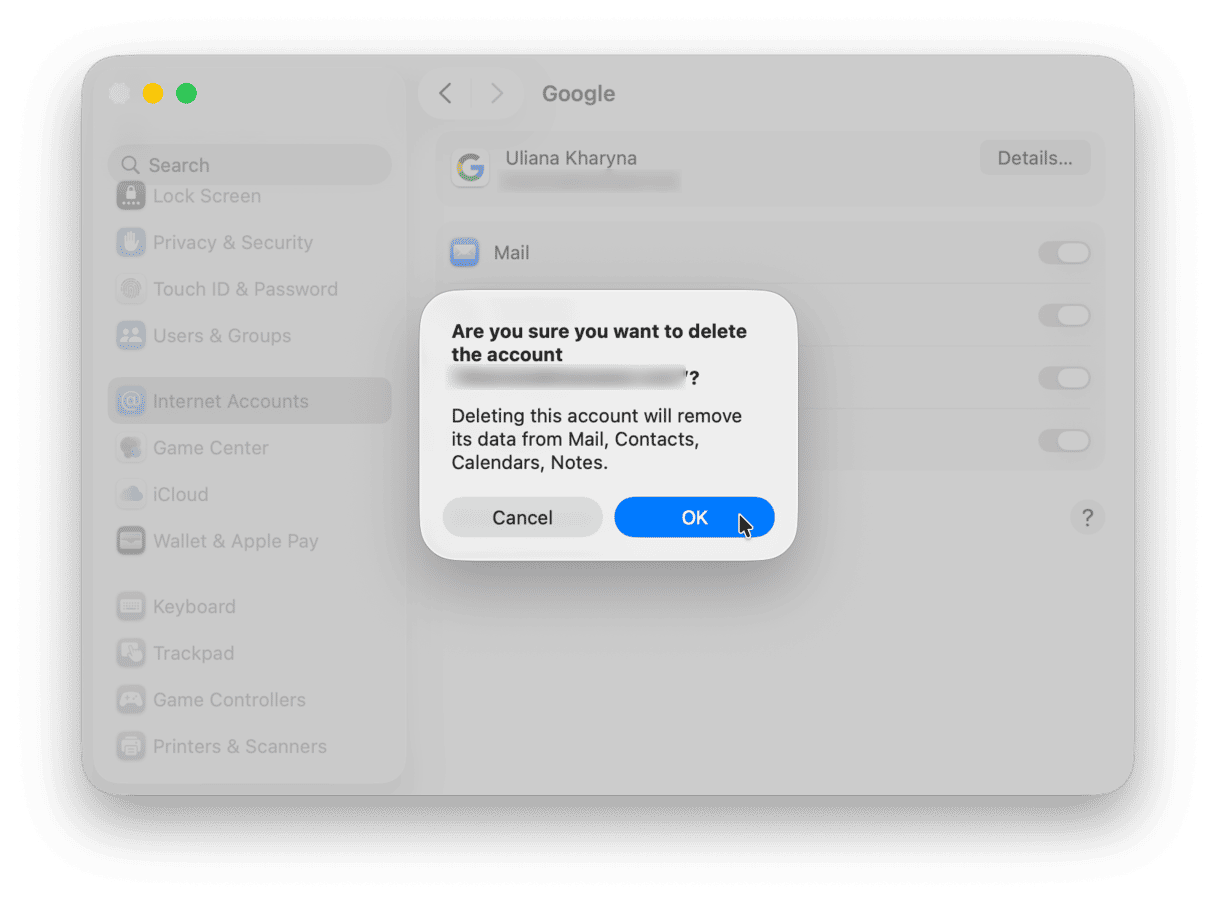1216x903 pixels.
Task: Select the Printers & Scanners icon
Action: tap(131, 746)
